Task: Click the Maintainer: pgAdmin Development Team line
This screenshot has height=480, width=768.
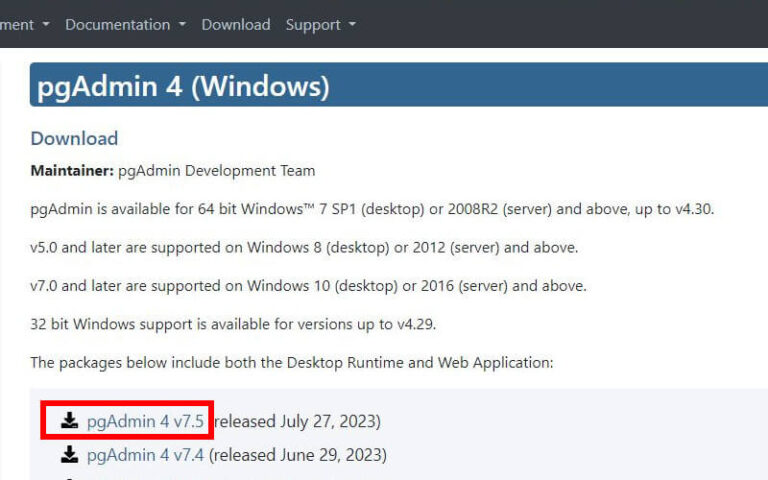Action: (172, 171)
